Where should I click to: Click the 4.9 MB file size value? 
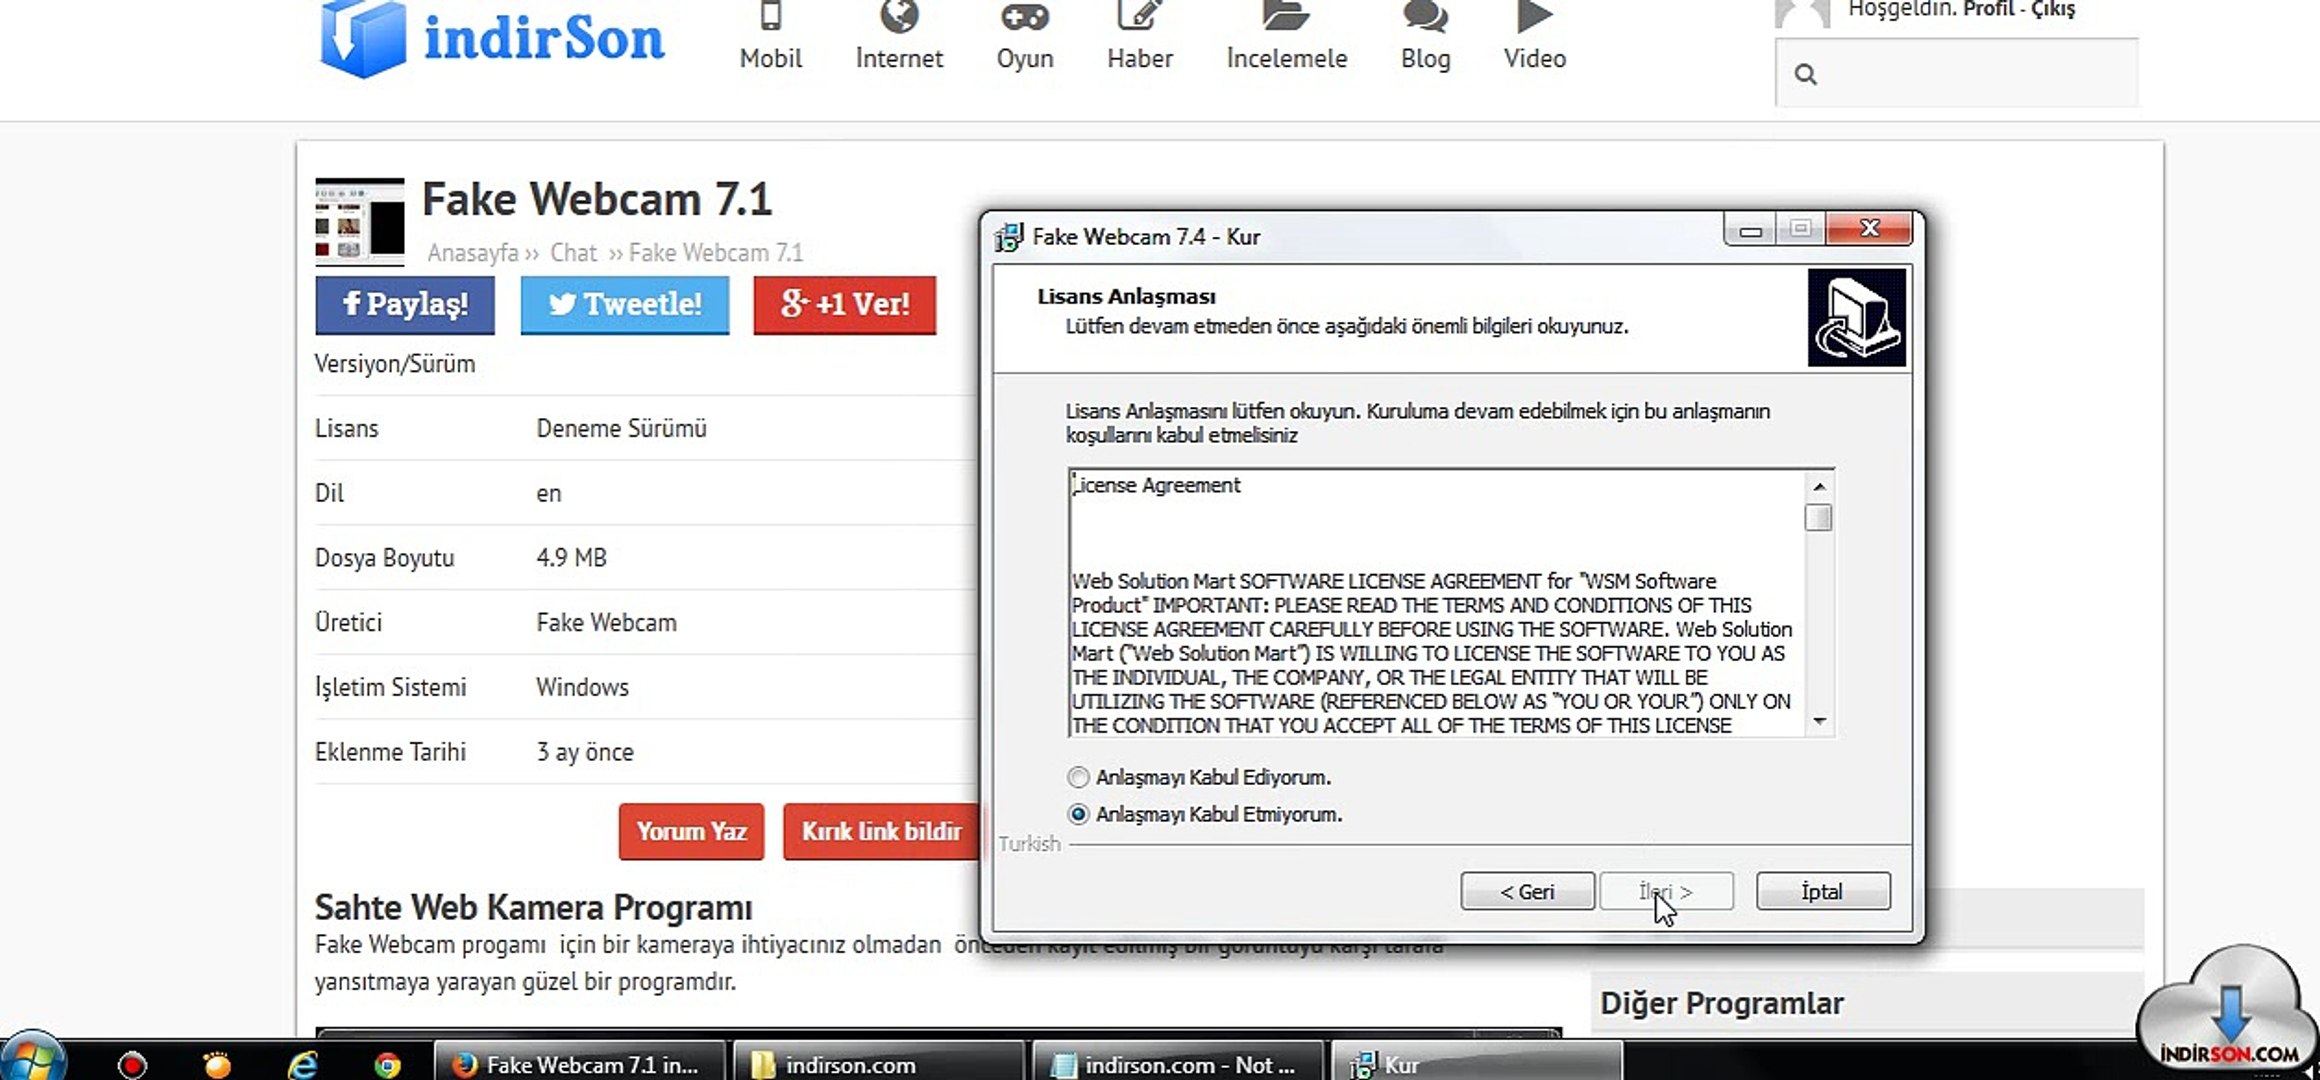(x=571, y=558)
